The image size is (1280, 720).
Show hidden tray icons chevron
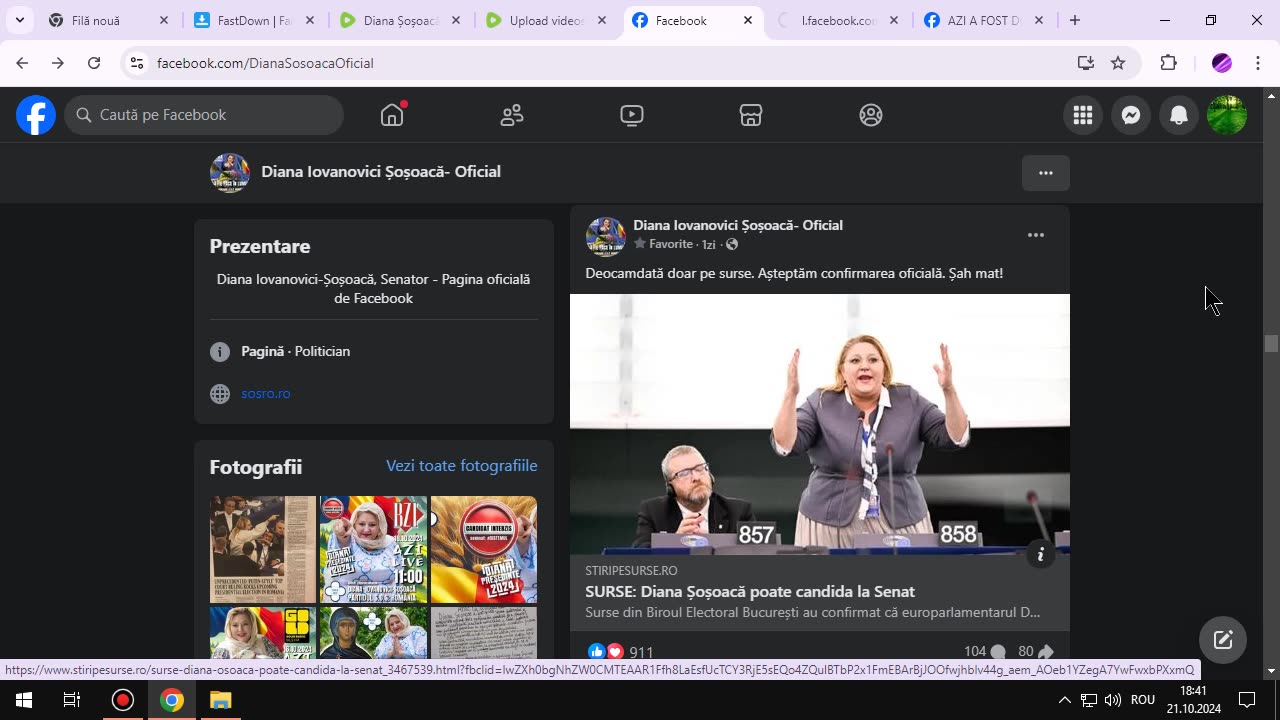1065,700
